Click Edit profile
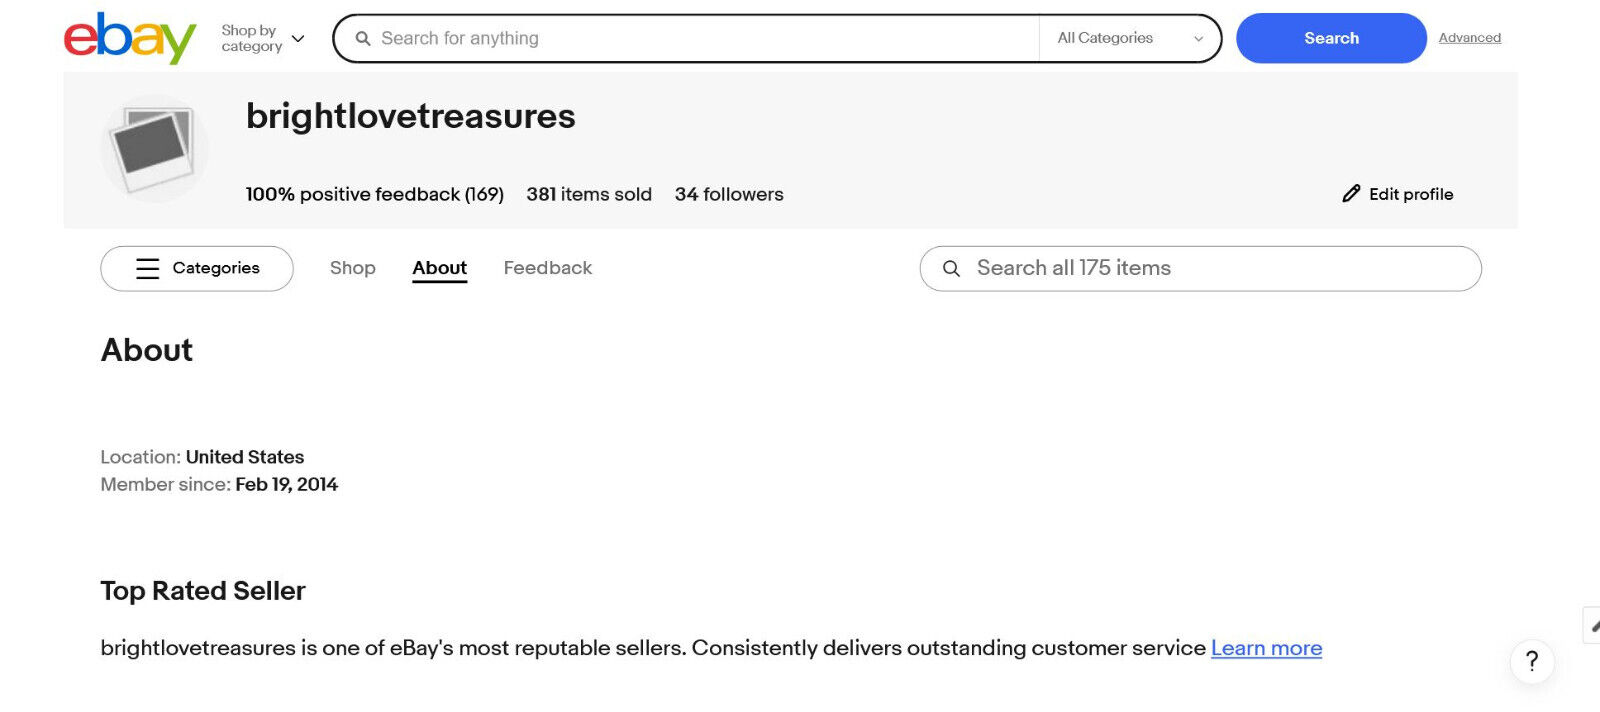This screenshot has height=712, width=1600. [1398, 194]
